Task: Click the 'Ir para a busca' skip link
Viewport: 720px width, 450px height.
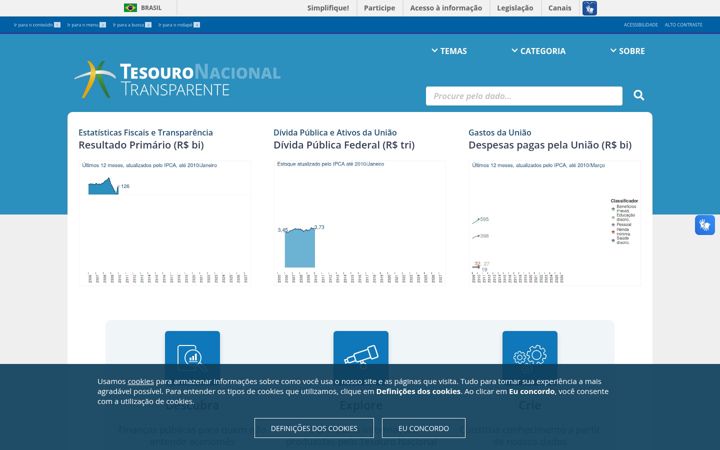Action: [132, 25]
